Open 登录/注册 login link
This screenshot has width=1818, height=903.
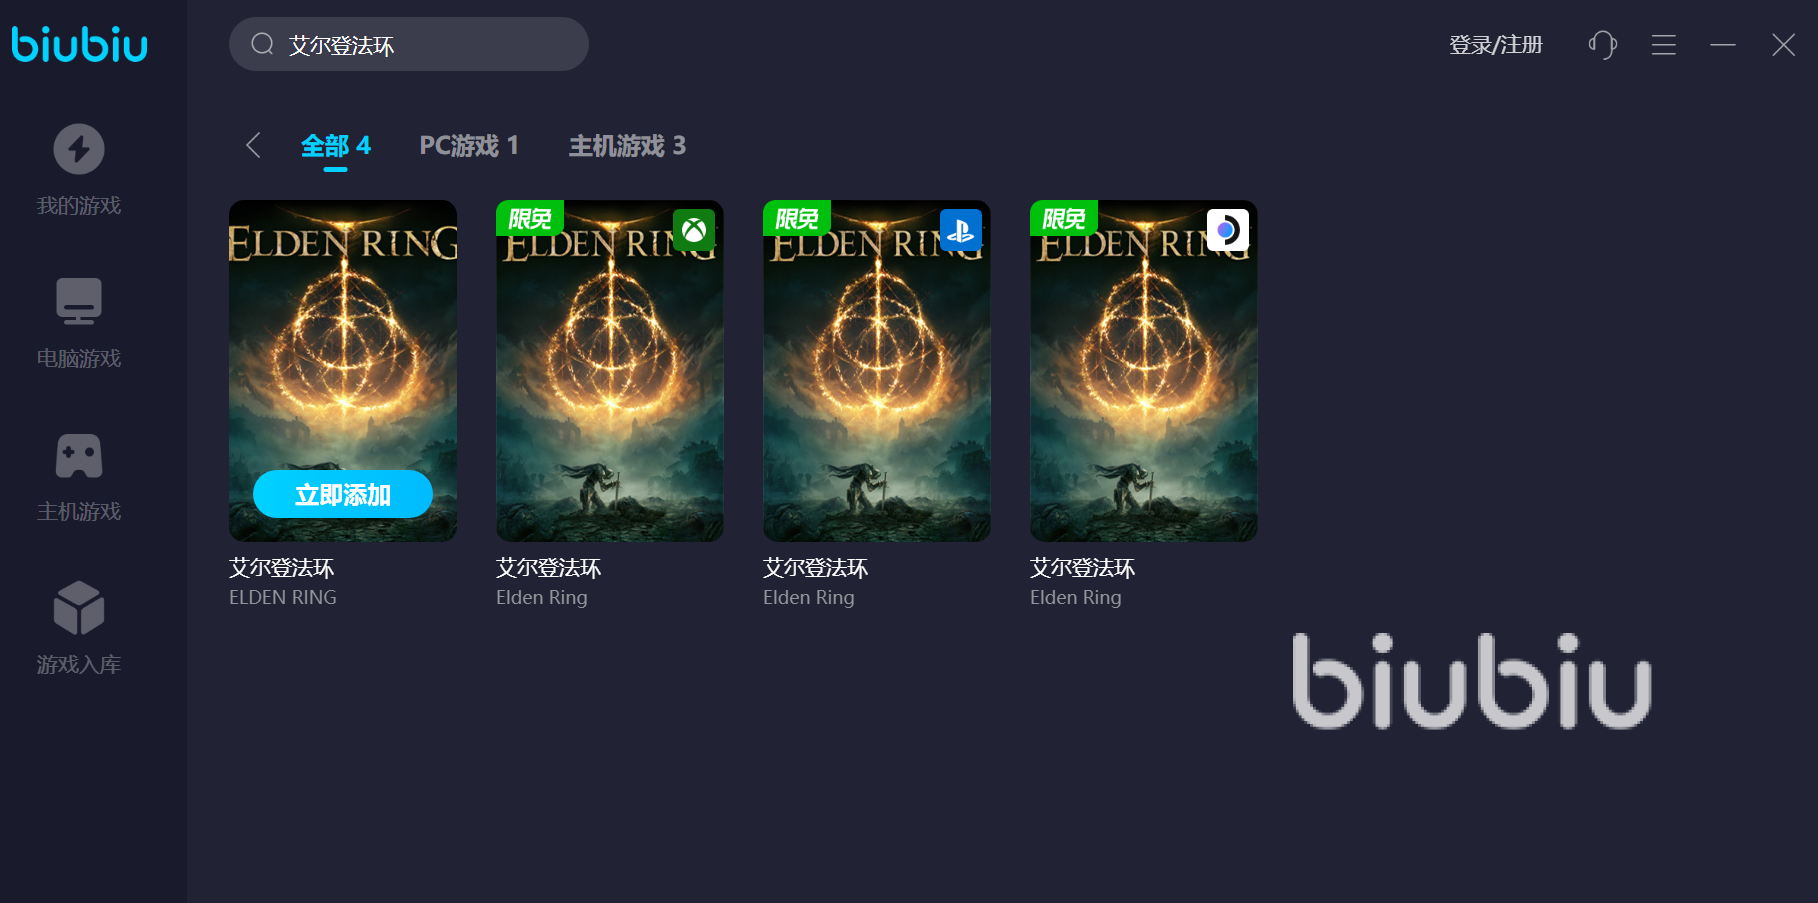[1496, 45]
